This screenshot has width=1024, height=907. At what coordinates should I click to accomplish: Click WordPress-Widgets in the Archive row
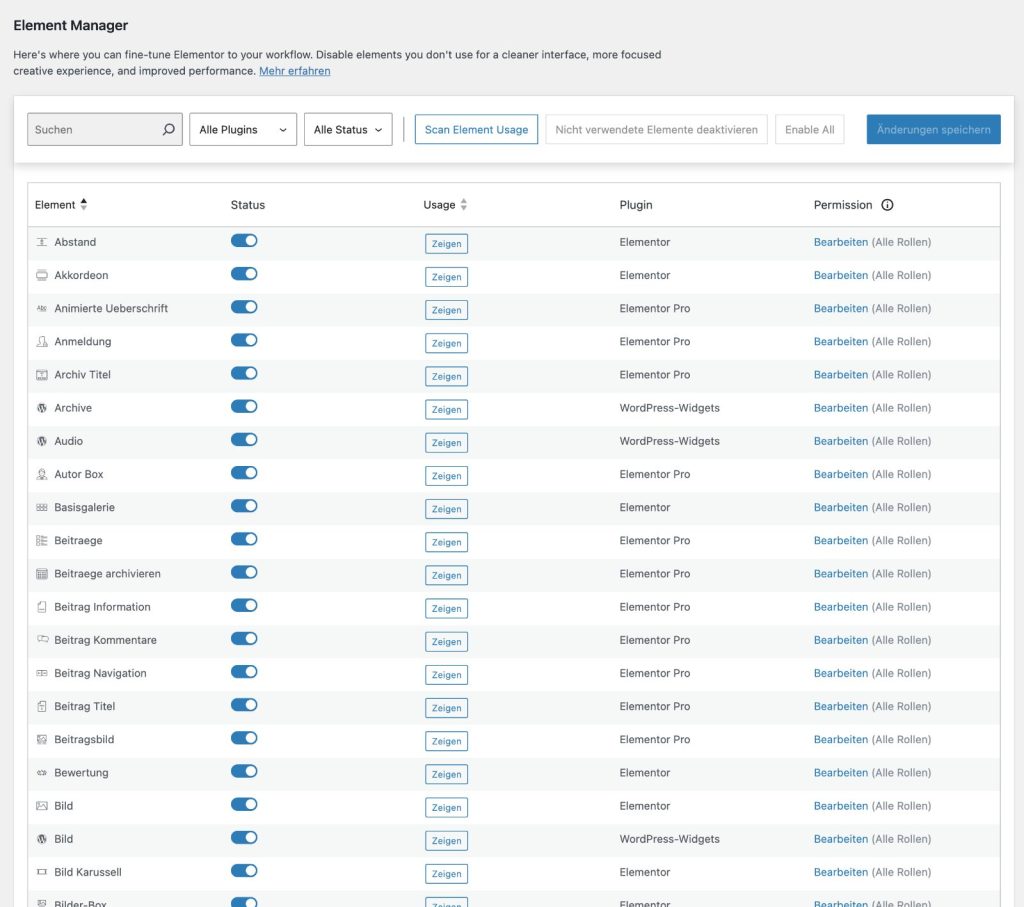[x=669, y=408]
